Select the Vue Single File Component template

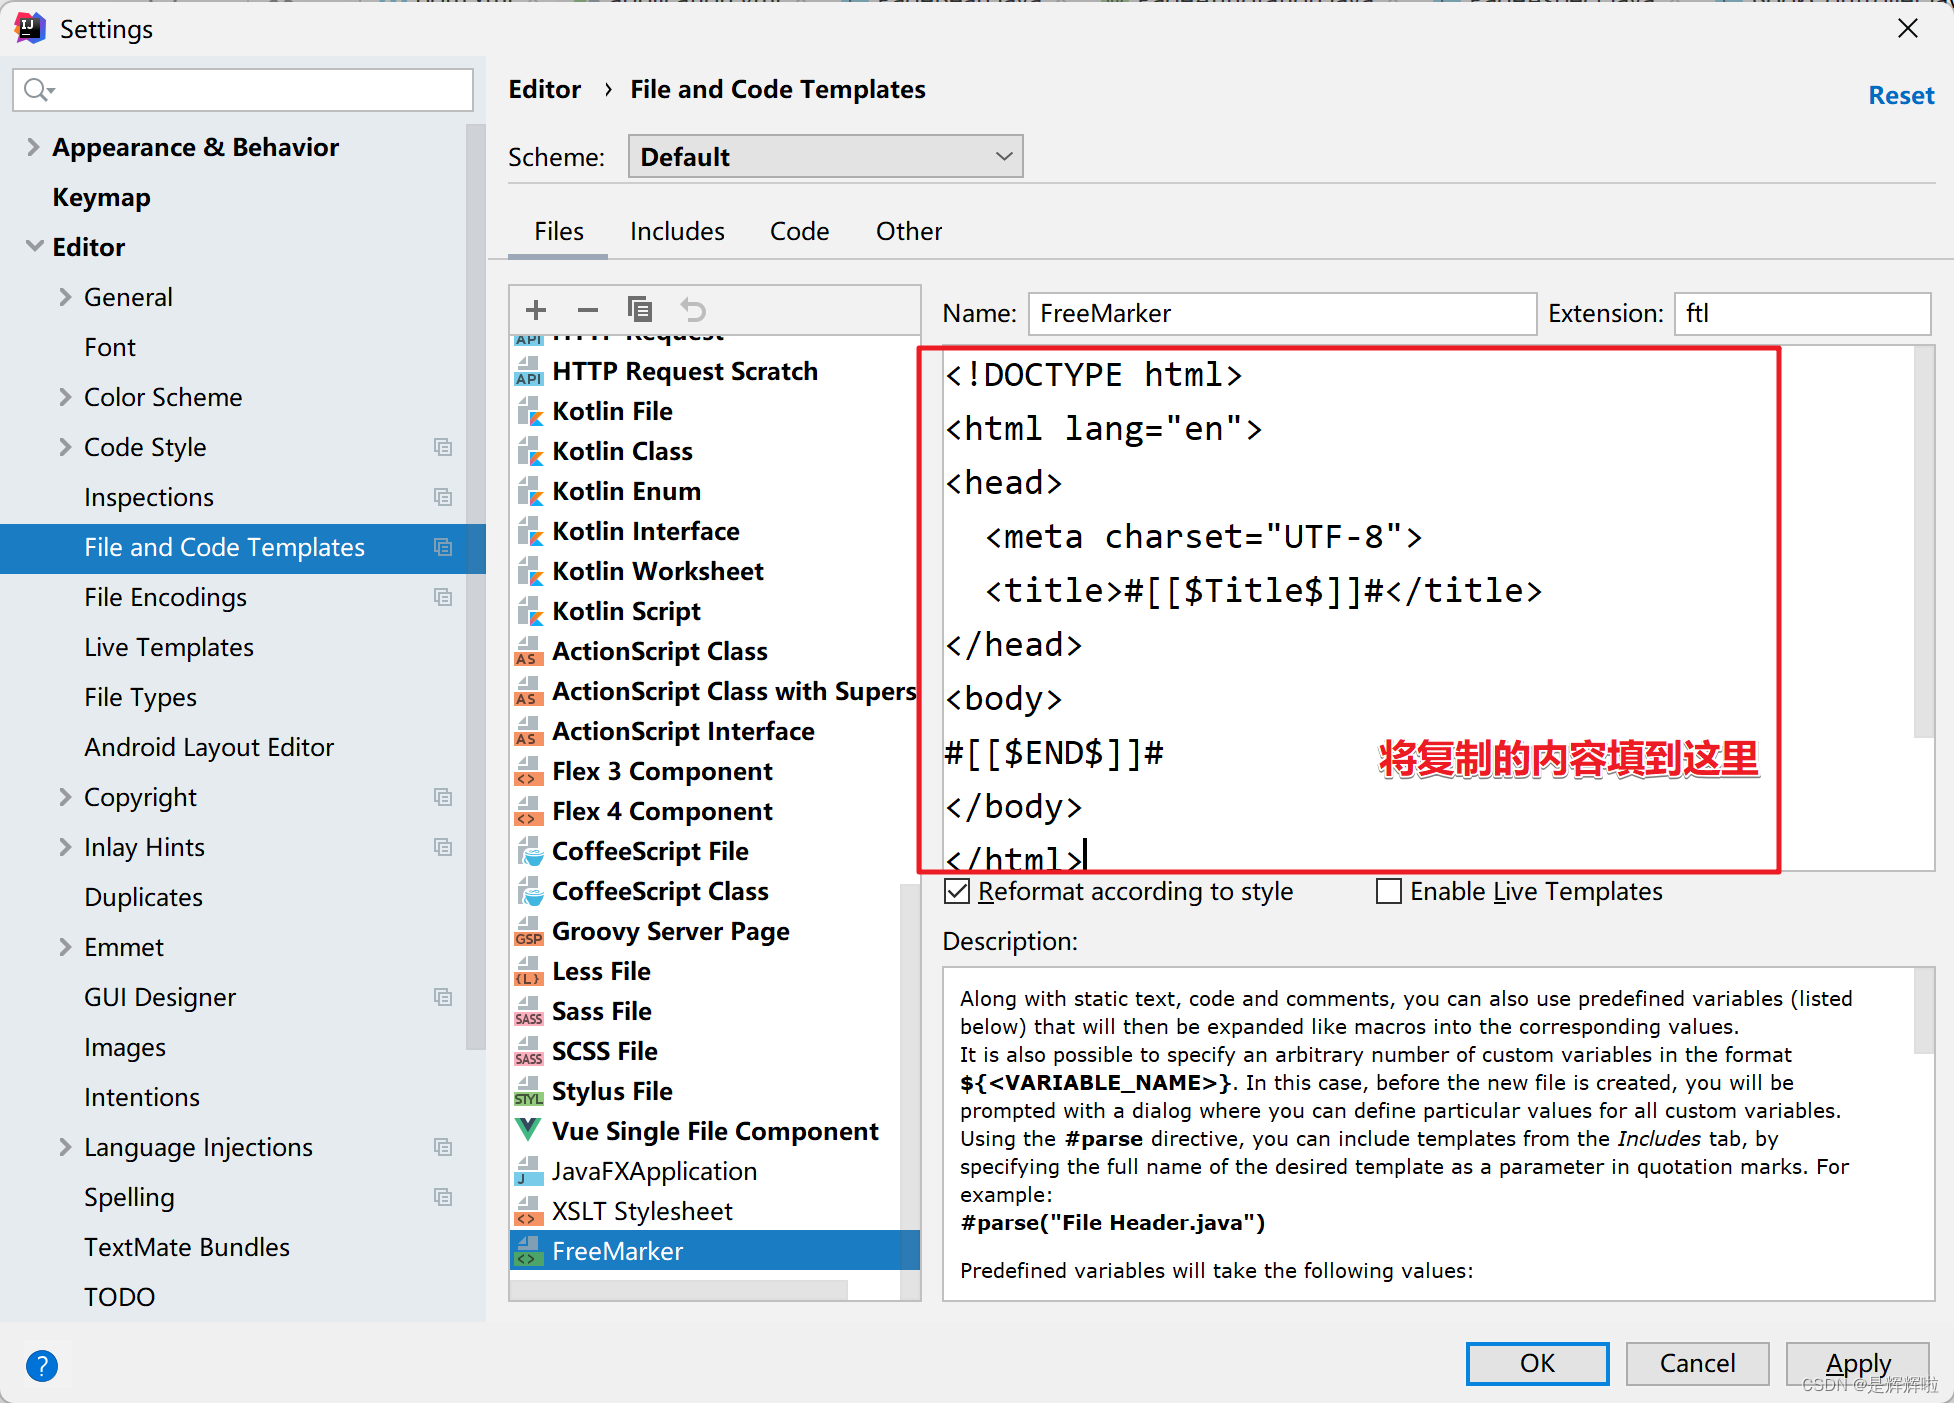[x=715, y=1131]
